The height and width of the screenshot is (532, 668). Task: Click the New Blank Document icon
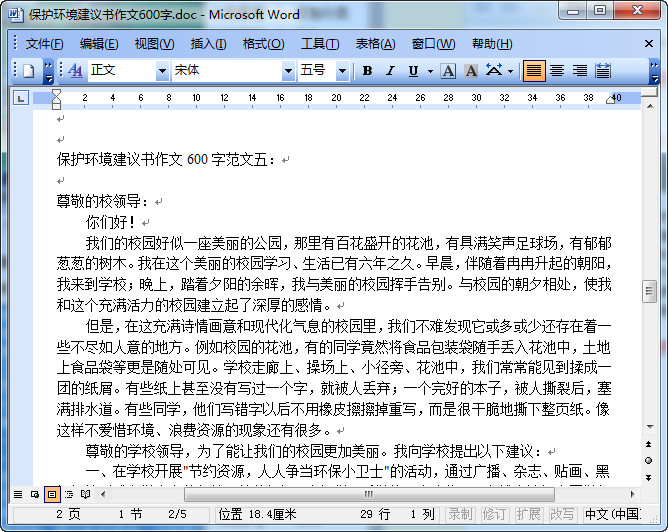[29, 71]
